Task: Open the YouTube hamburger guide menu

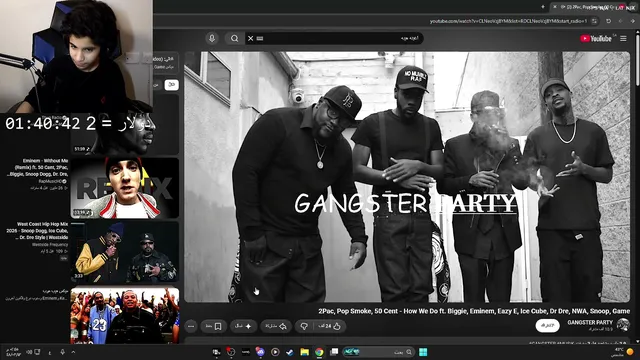Action: tap(623, 38)
